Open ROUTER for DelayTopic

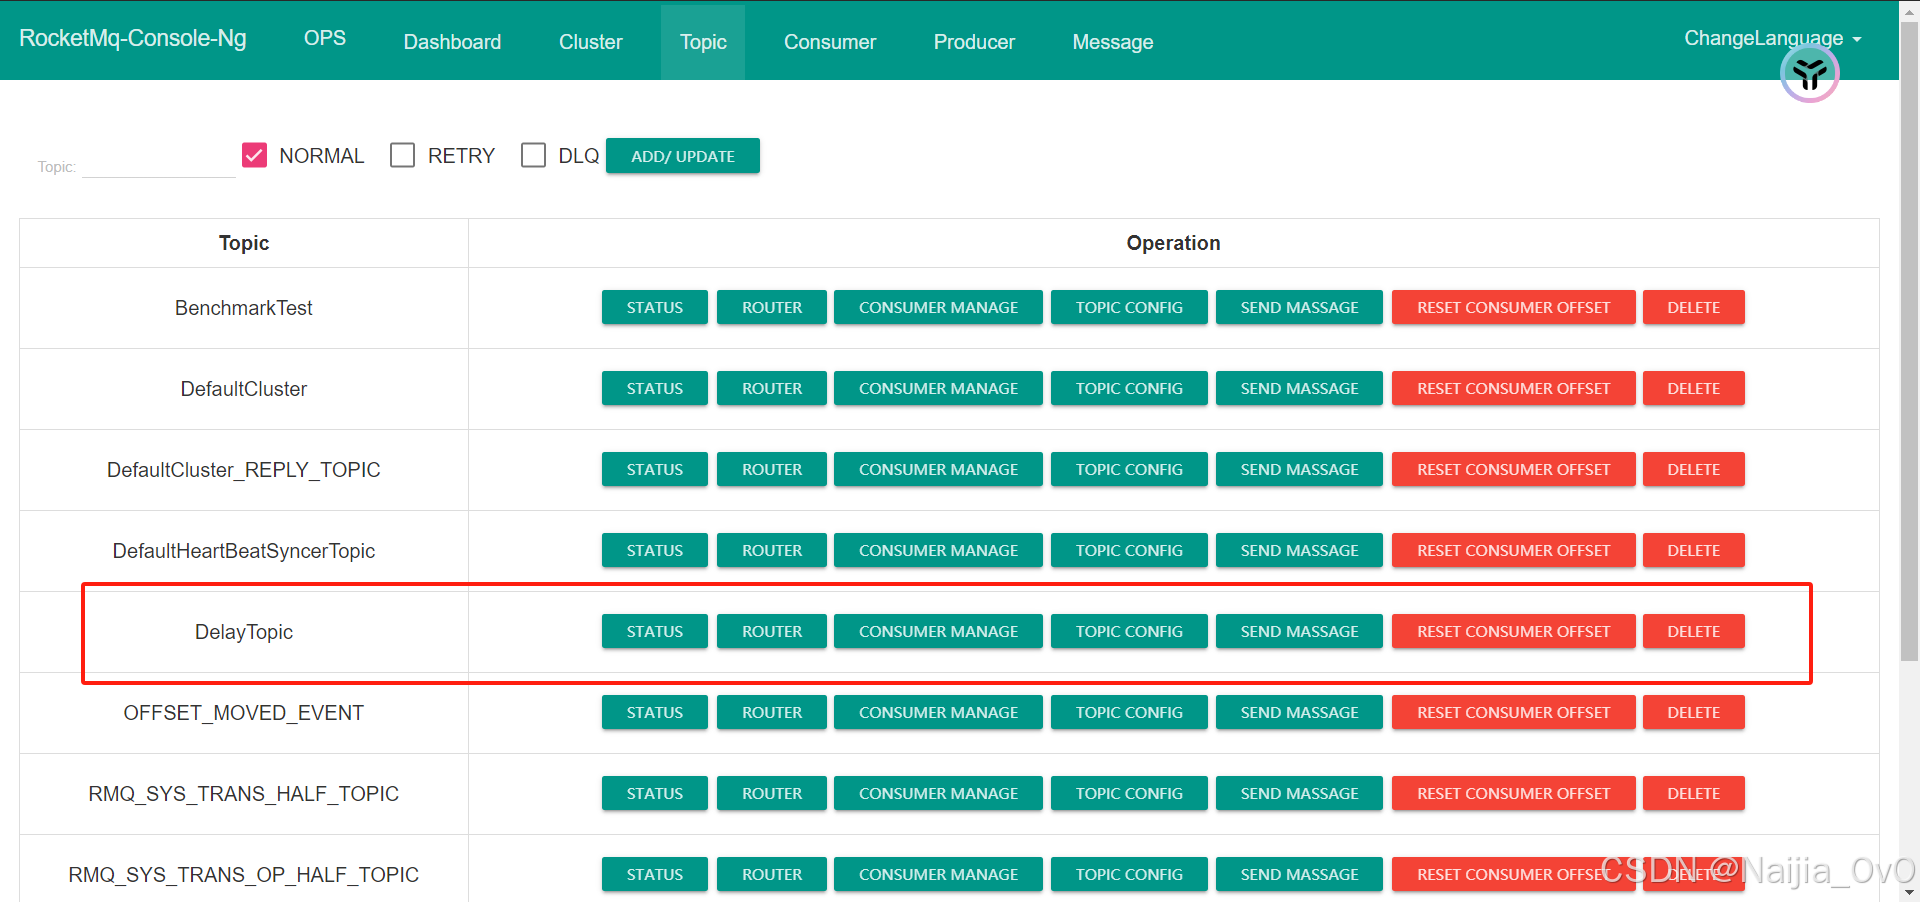[772, 631]
